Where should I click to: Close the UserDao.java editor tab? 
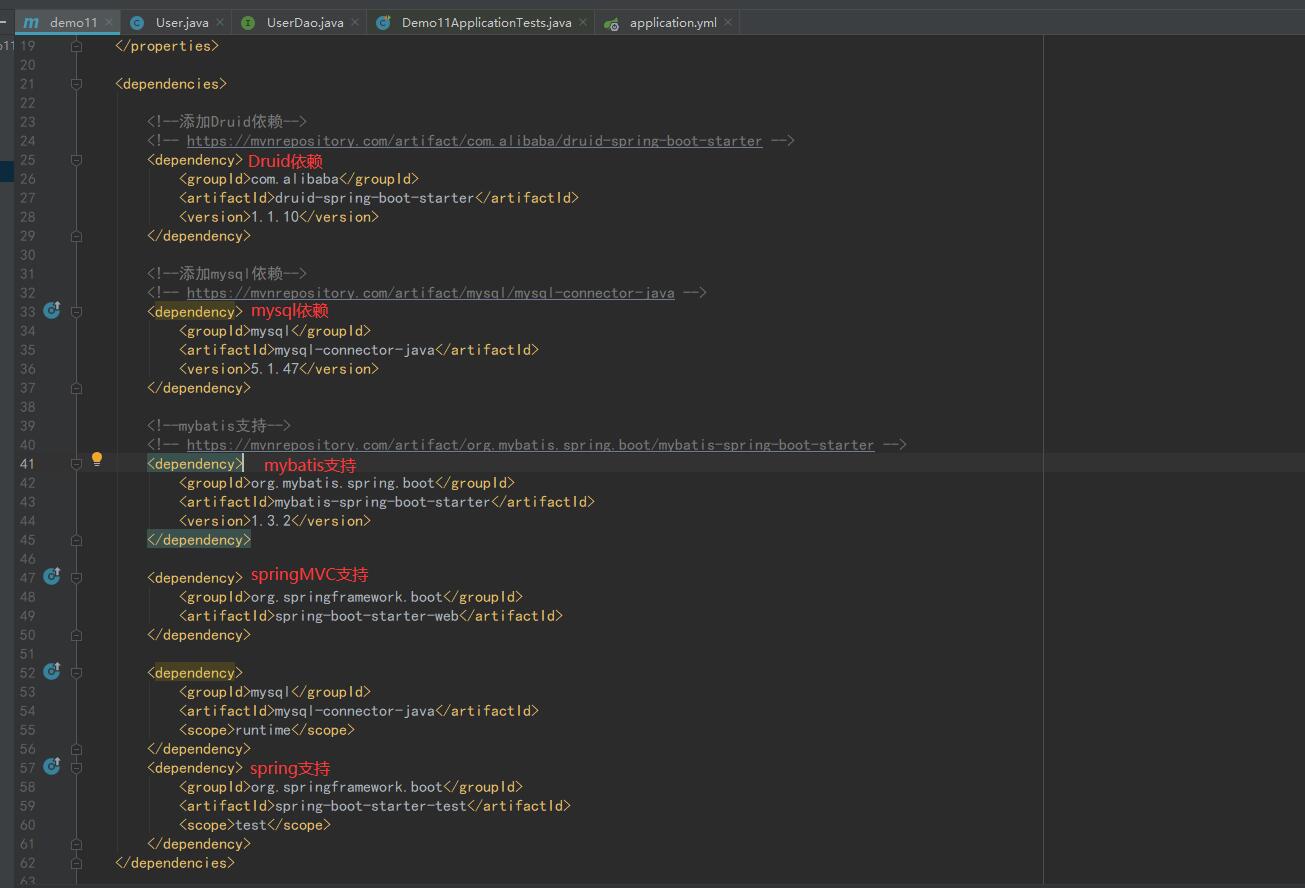(355, 22)
